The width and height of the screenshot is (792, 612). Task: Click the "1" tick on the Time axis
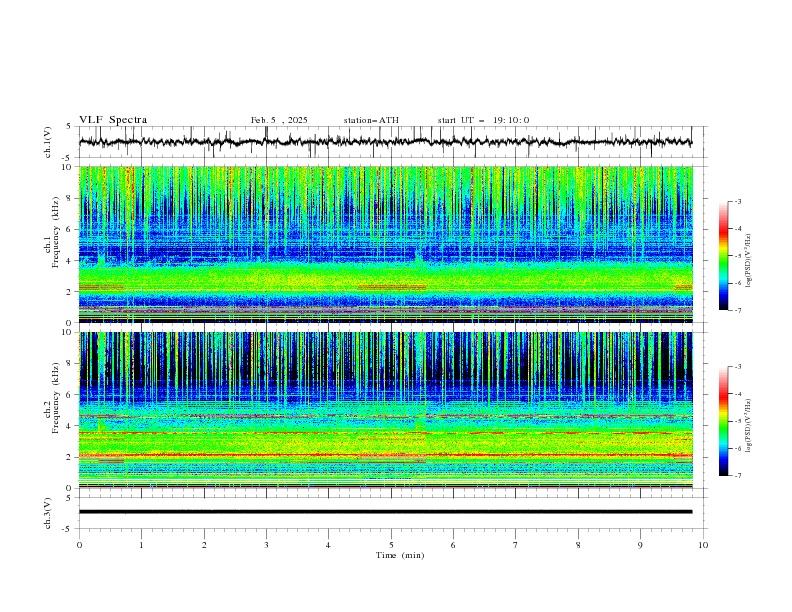tap(141, 545)
